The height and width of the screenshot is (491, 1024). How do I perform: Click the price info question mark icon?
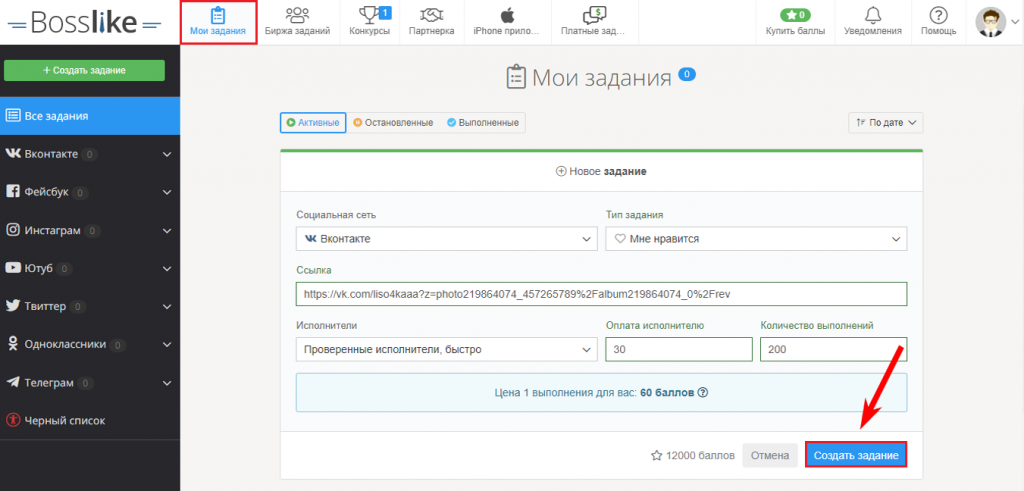[702, 393]
